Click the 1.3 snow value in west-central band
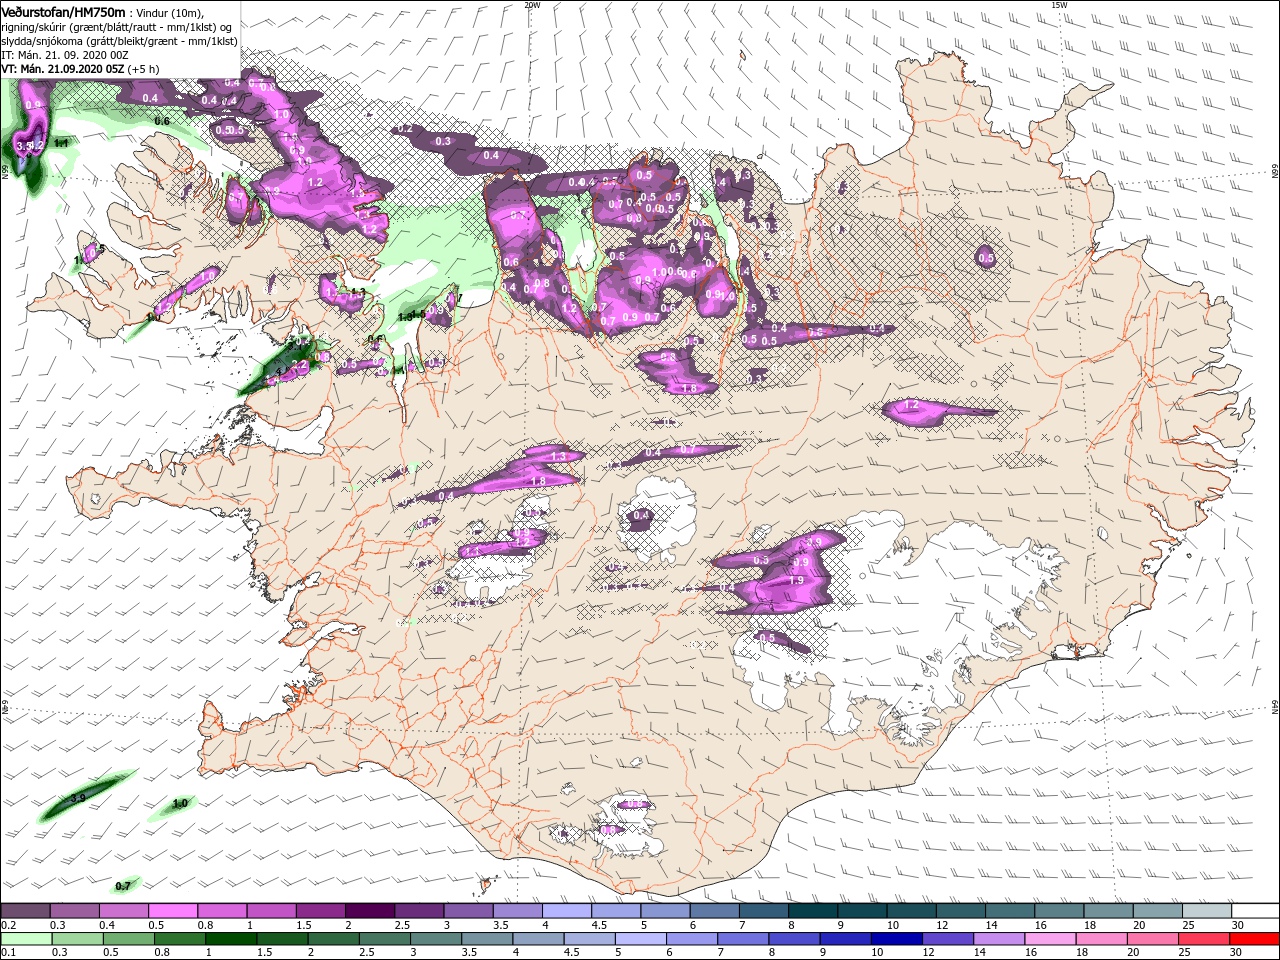 [x=558, y=456]
